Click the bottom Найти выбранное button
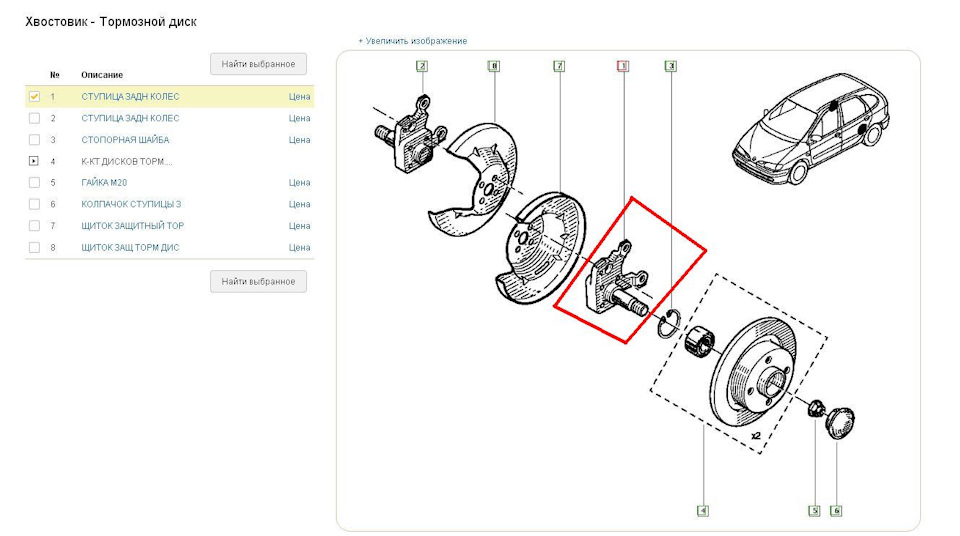This screenshot has width=960, height=536. (x=258, y=281)
